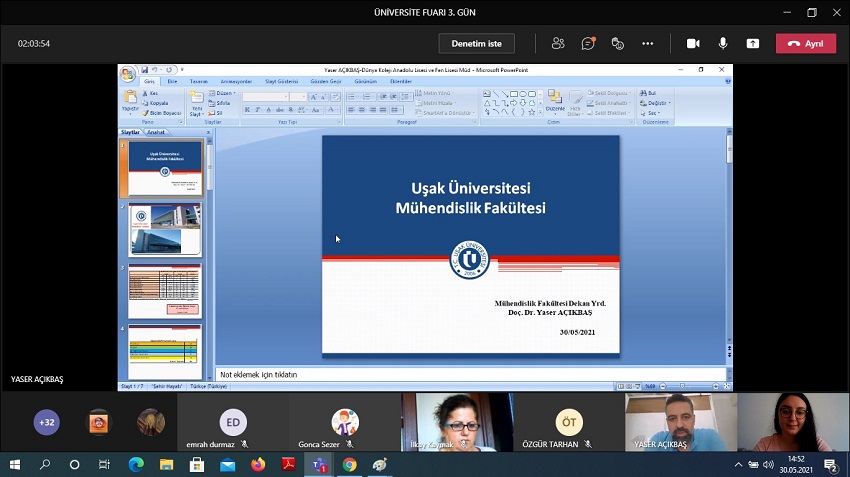This screenshot has width=850, height=477.
Task: Toggle the microphone mute button
Action: pos(723,44)
